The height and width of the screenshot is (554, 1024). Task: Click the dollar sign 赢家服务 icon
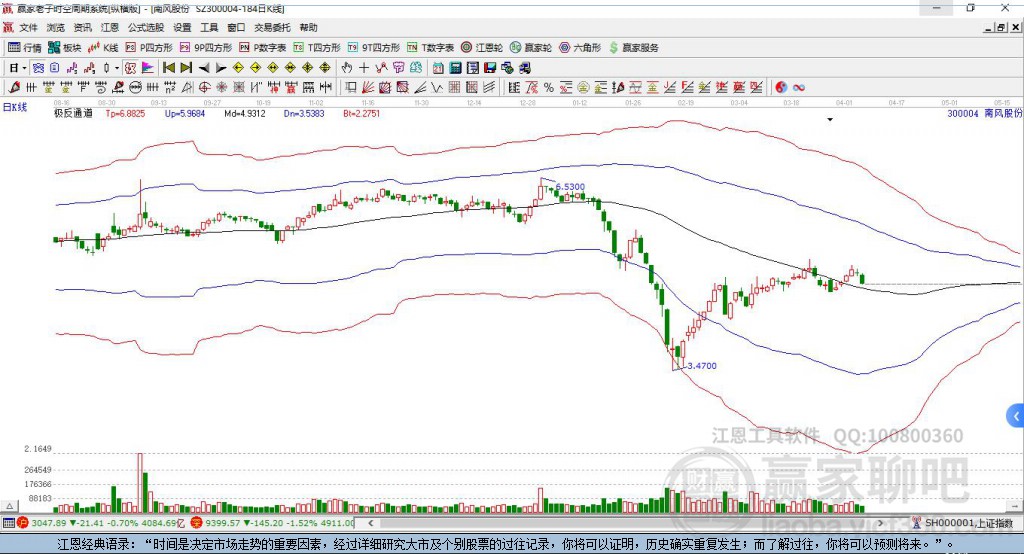coord(613,48)
